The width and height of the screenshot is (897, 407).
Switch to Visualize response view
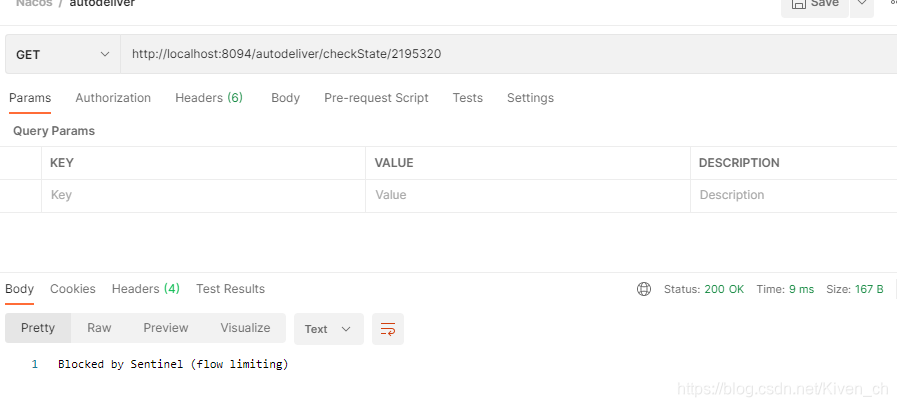tap(245, 328)
